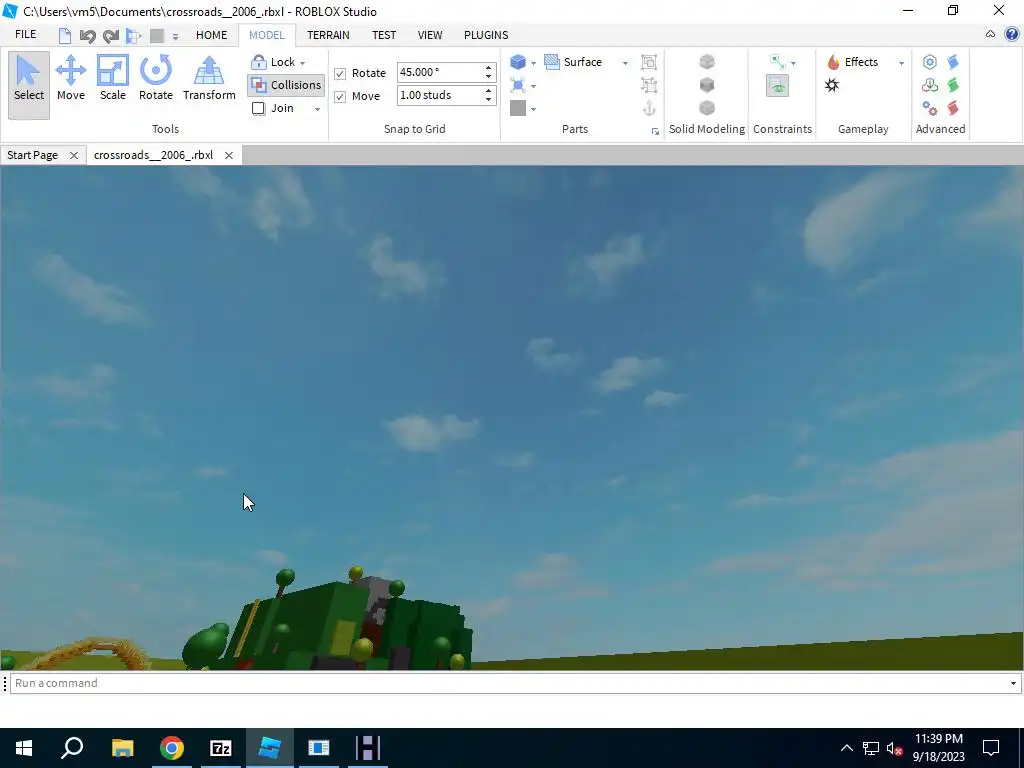Screen dimensions: 1024x768
Task: Click the blue Script icon
Action: coord(953,62)
